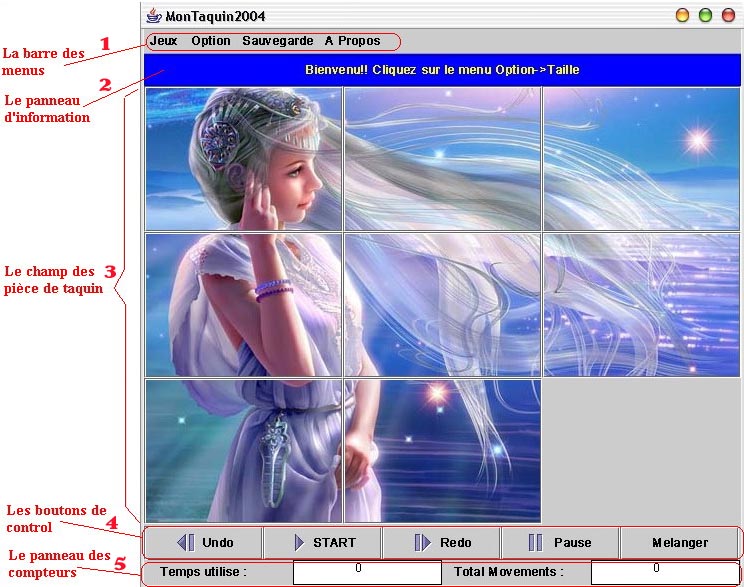Click the Java coffee cup title icon
The image size is (744, 587).
click(153, 16)
